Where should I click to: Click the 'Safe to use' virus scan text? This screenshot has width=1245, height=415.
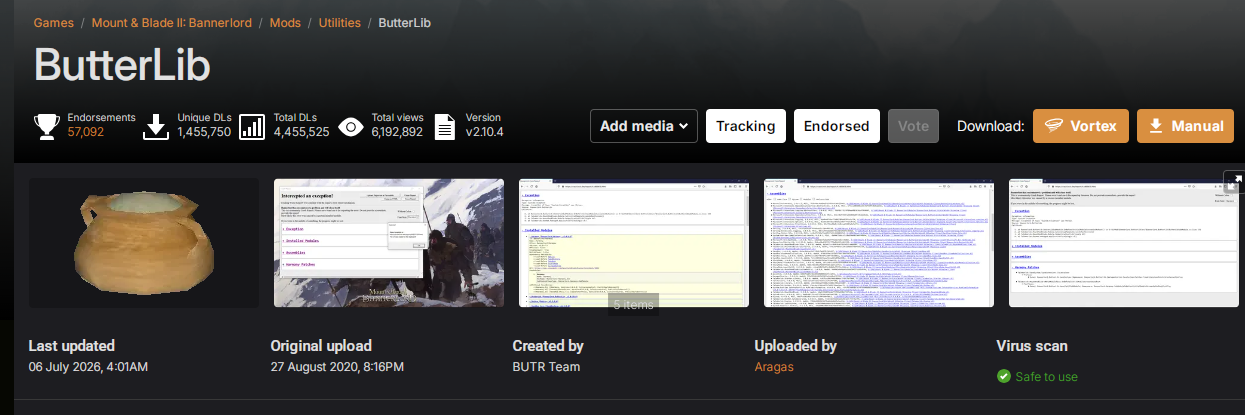coord(1047,377)
